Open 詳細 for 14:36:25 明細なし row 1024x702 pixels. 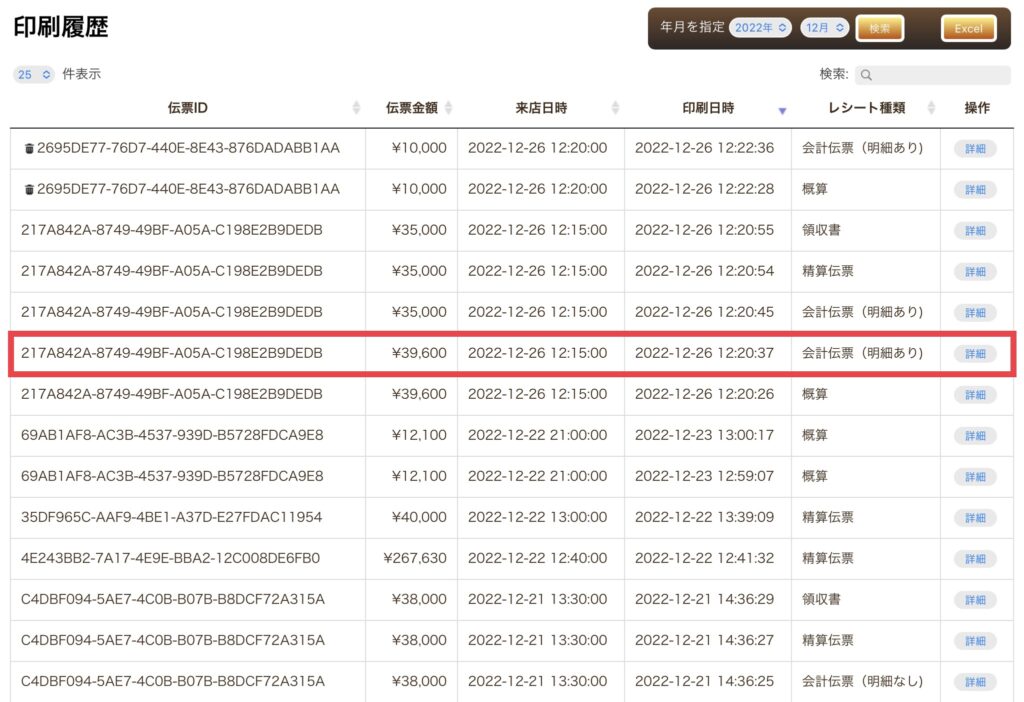(x=976, y=682)
